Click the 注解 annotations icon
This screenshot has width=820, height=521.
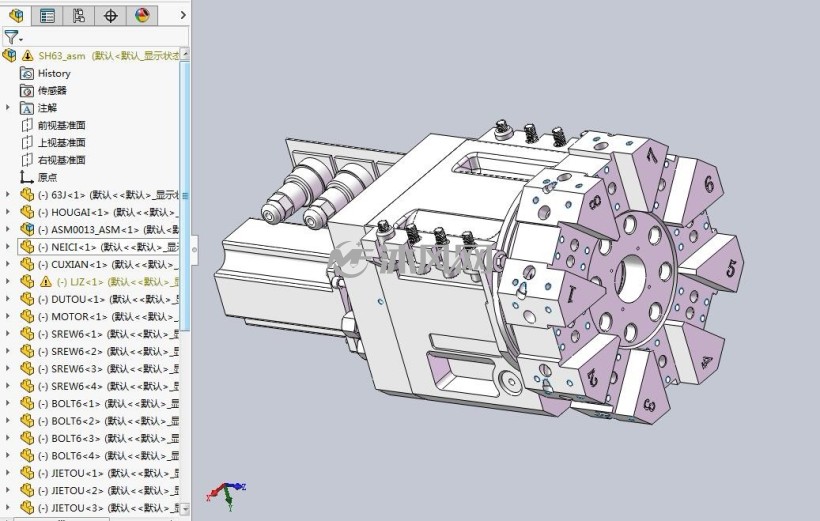click(27, 108)
